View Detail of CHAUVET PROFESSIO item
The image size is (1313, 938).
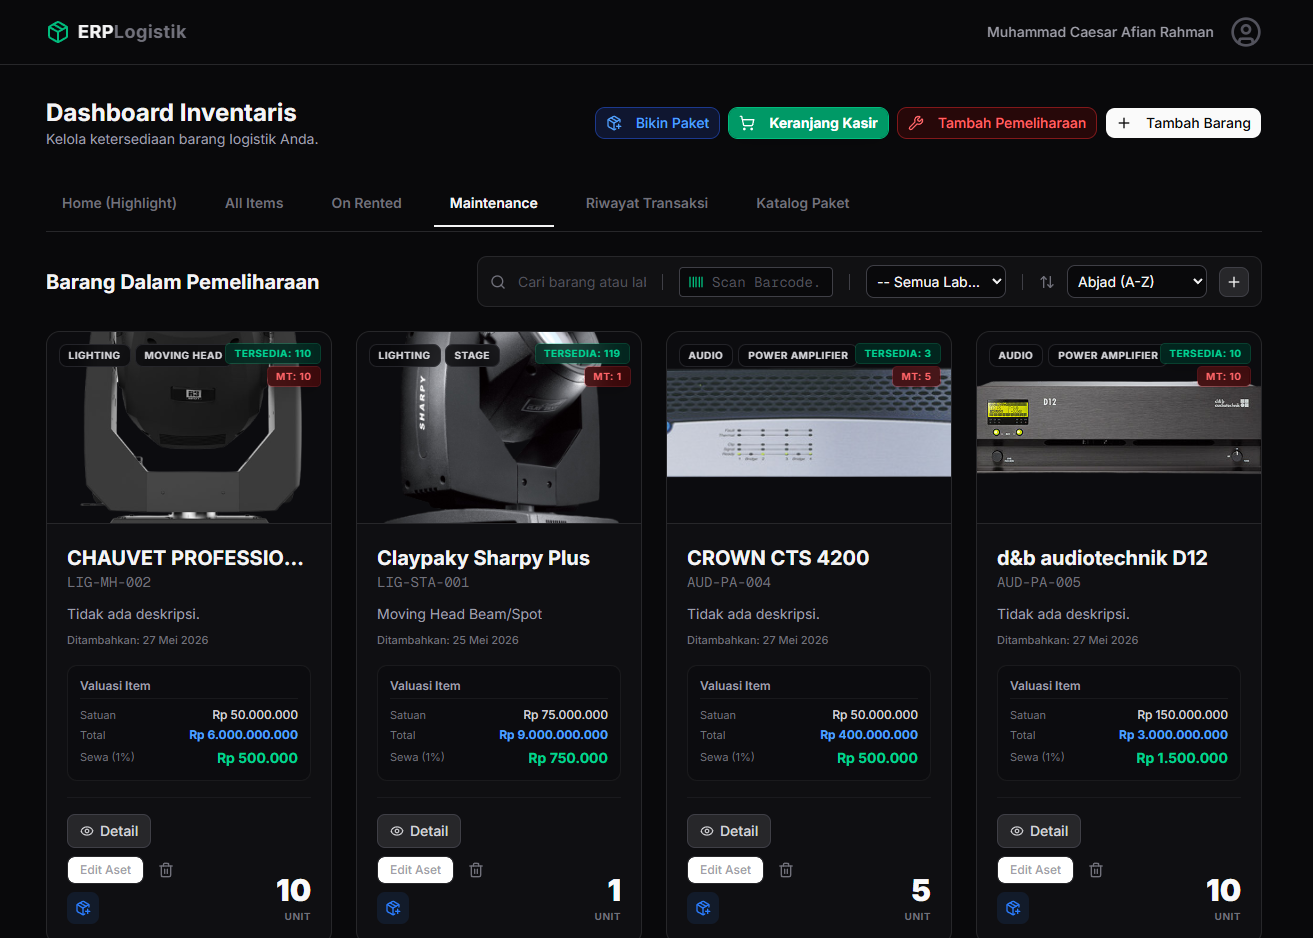point(109,831)
